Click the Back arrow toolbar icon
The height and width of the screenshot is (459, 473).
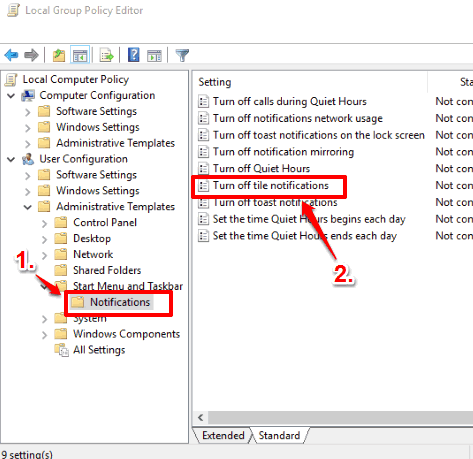11,55
